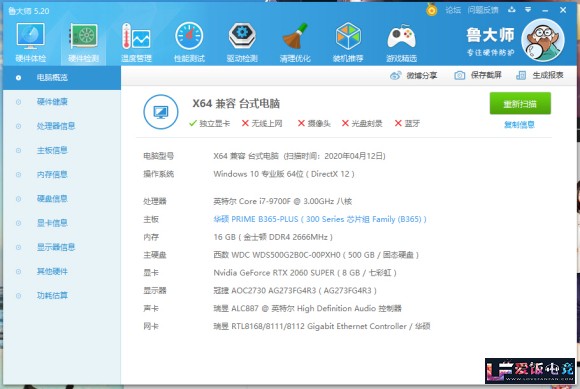The height and width of the screenshot is (389, 580).
Task: Click the Core i7-9700F processor value
Action: point(283,202)
